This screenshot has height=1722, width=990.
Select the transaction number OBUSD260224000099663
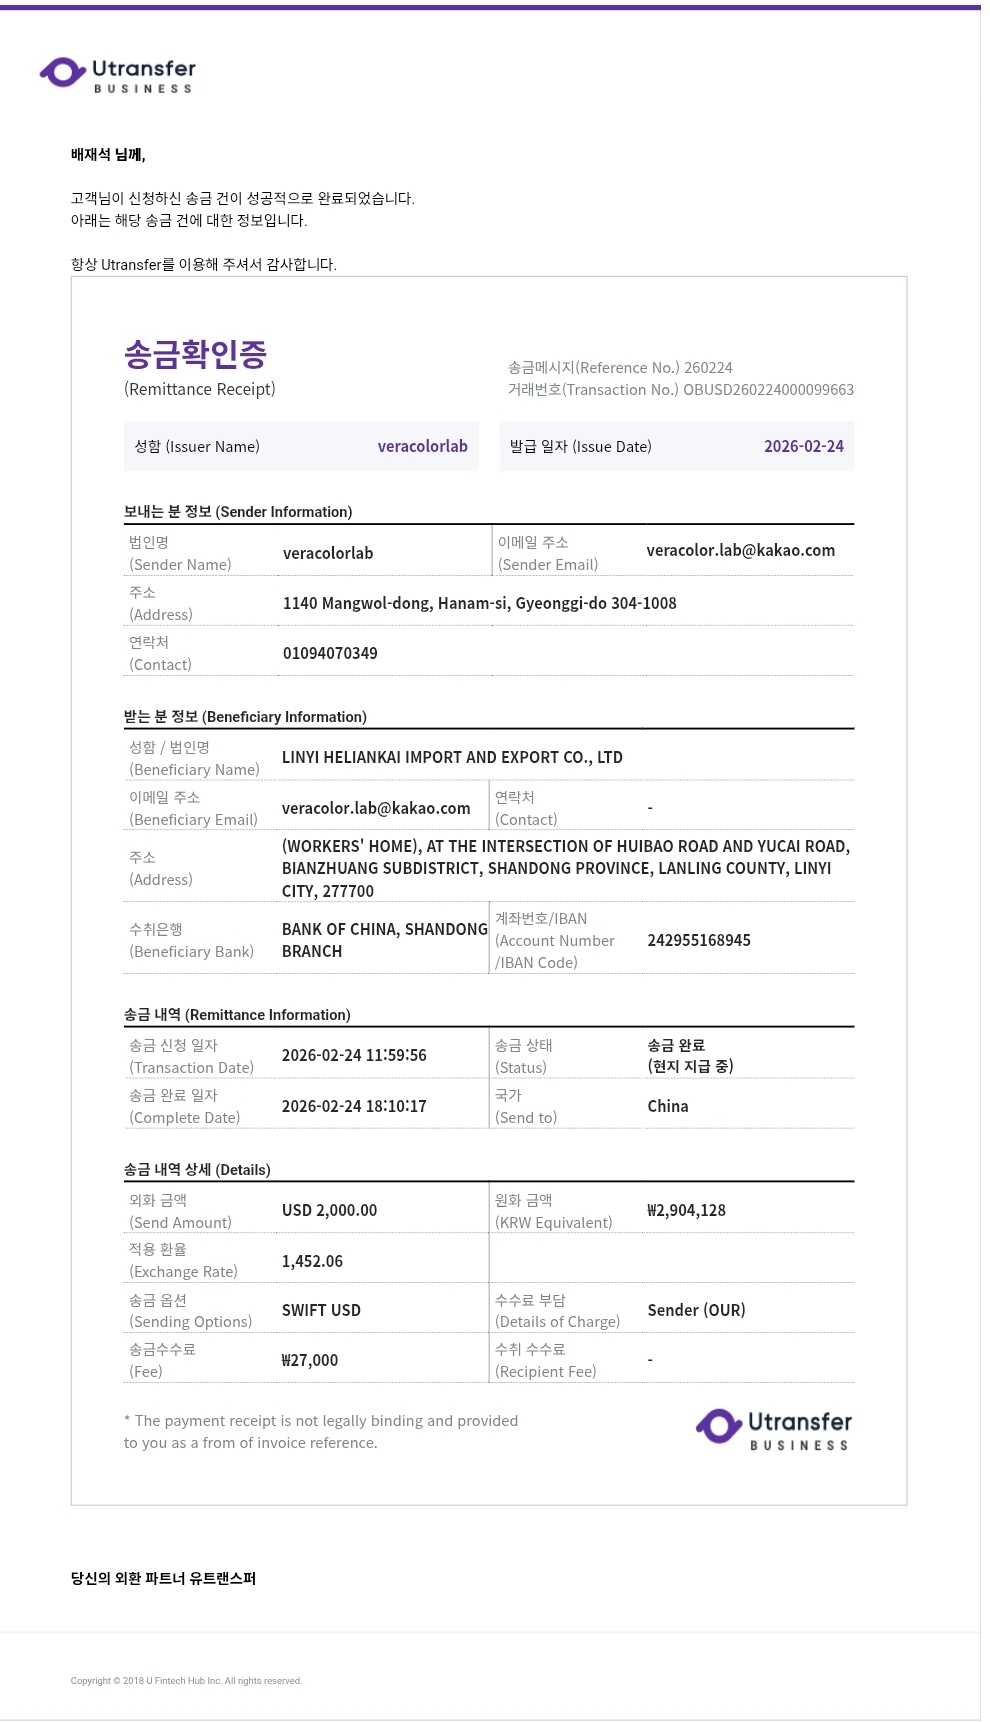tap(768, 390)
